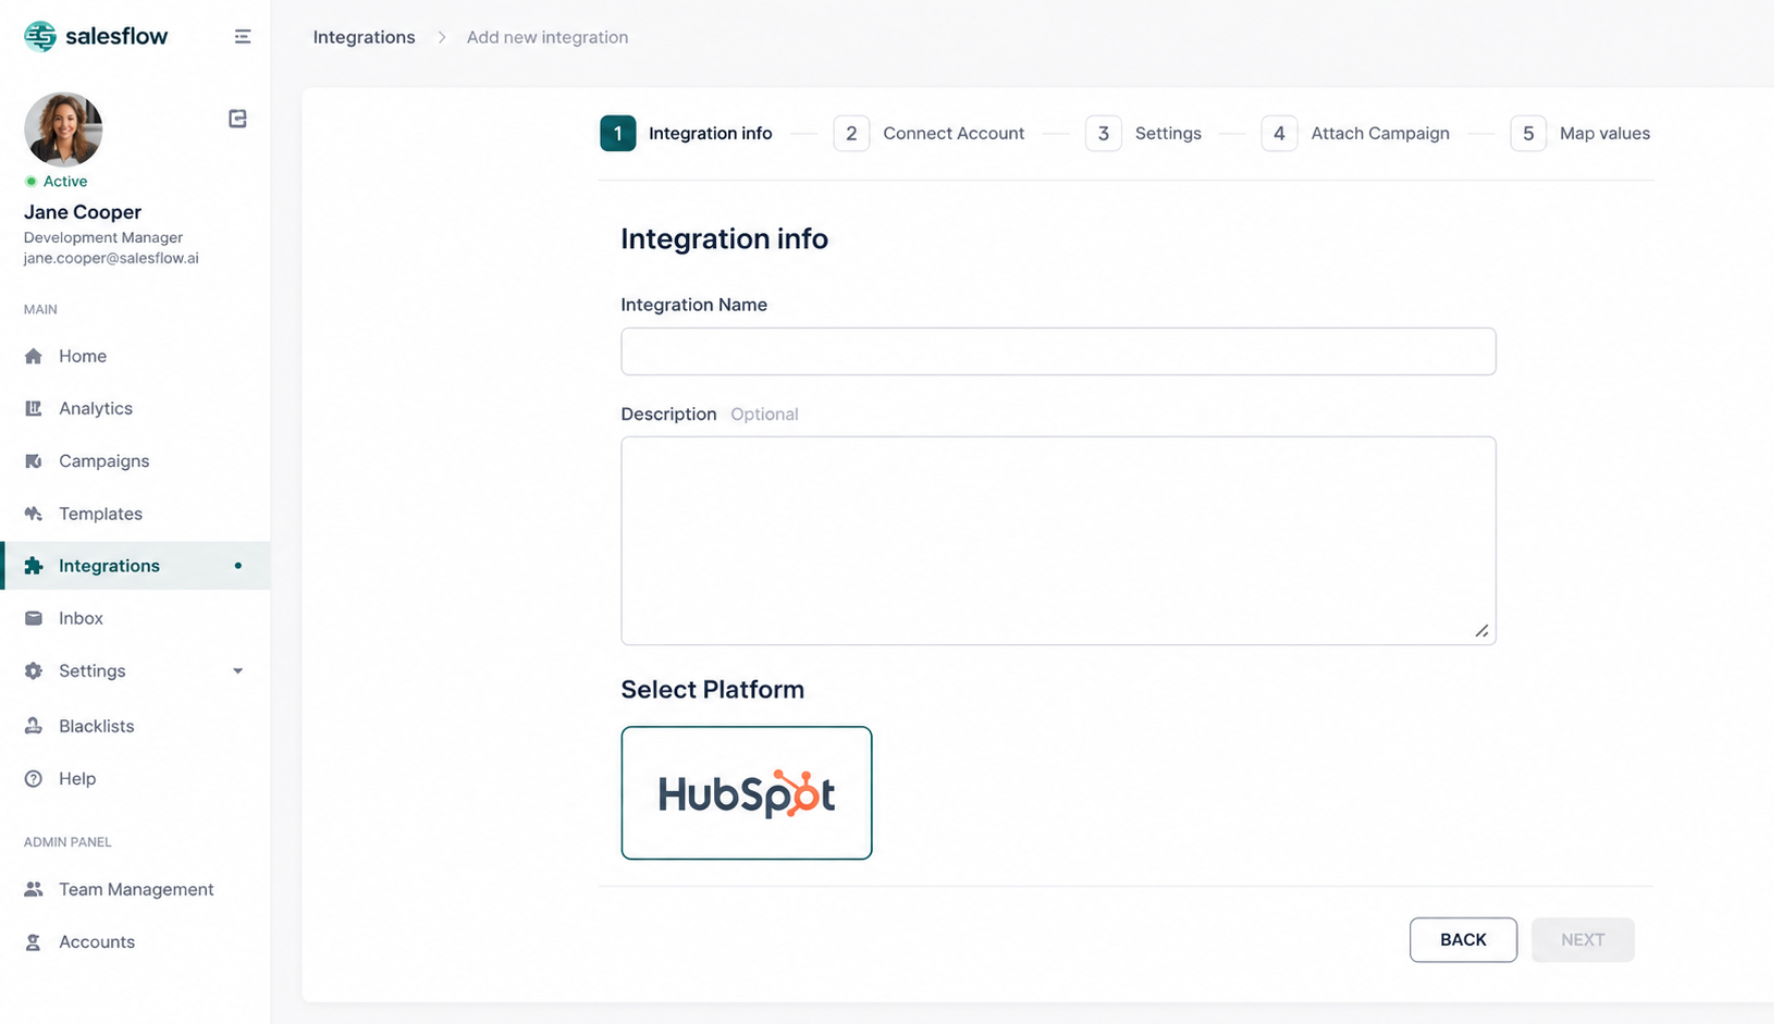Image resolution: width=1774 pixels, height=1024 pixels.
Task: Select Inbox menu item
Action: click(x=135, y=618)
